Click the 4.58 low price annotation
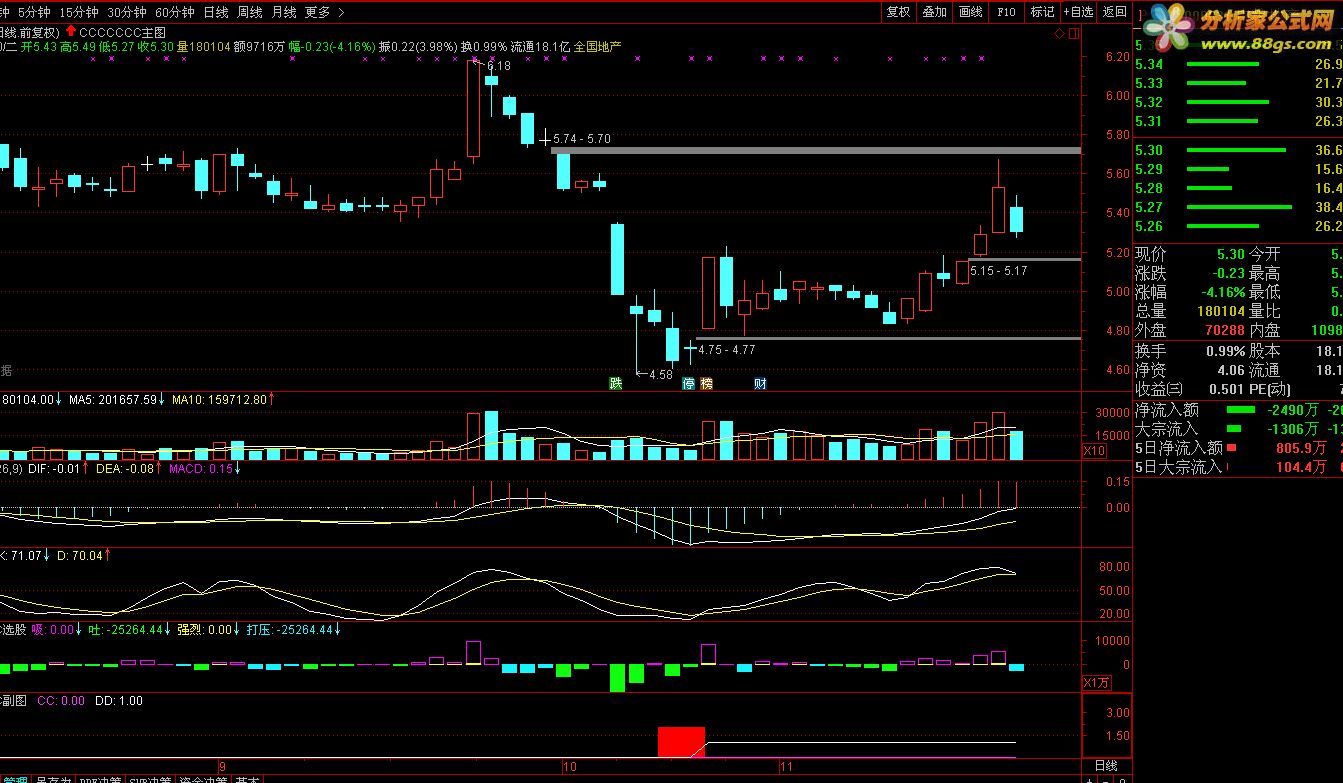 click(x=660, y=374)
